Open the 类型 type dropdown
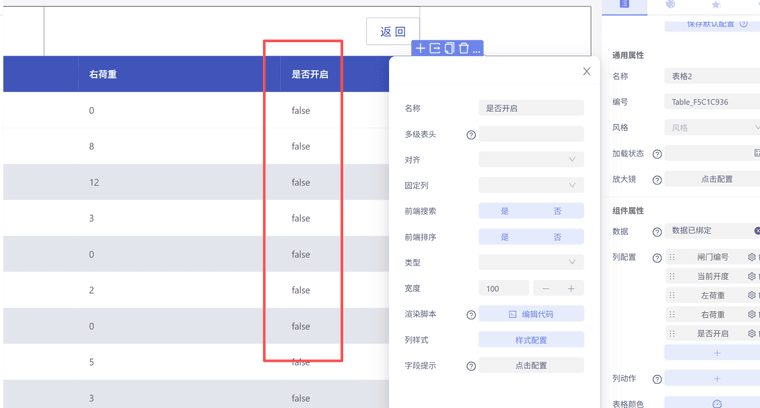The width and height of the screenshot is (760, 408). point(531,263)
